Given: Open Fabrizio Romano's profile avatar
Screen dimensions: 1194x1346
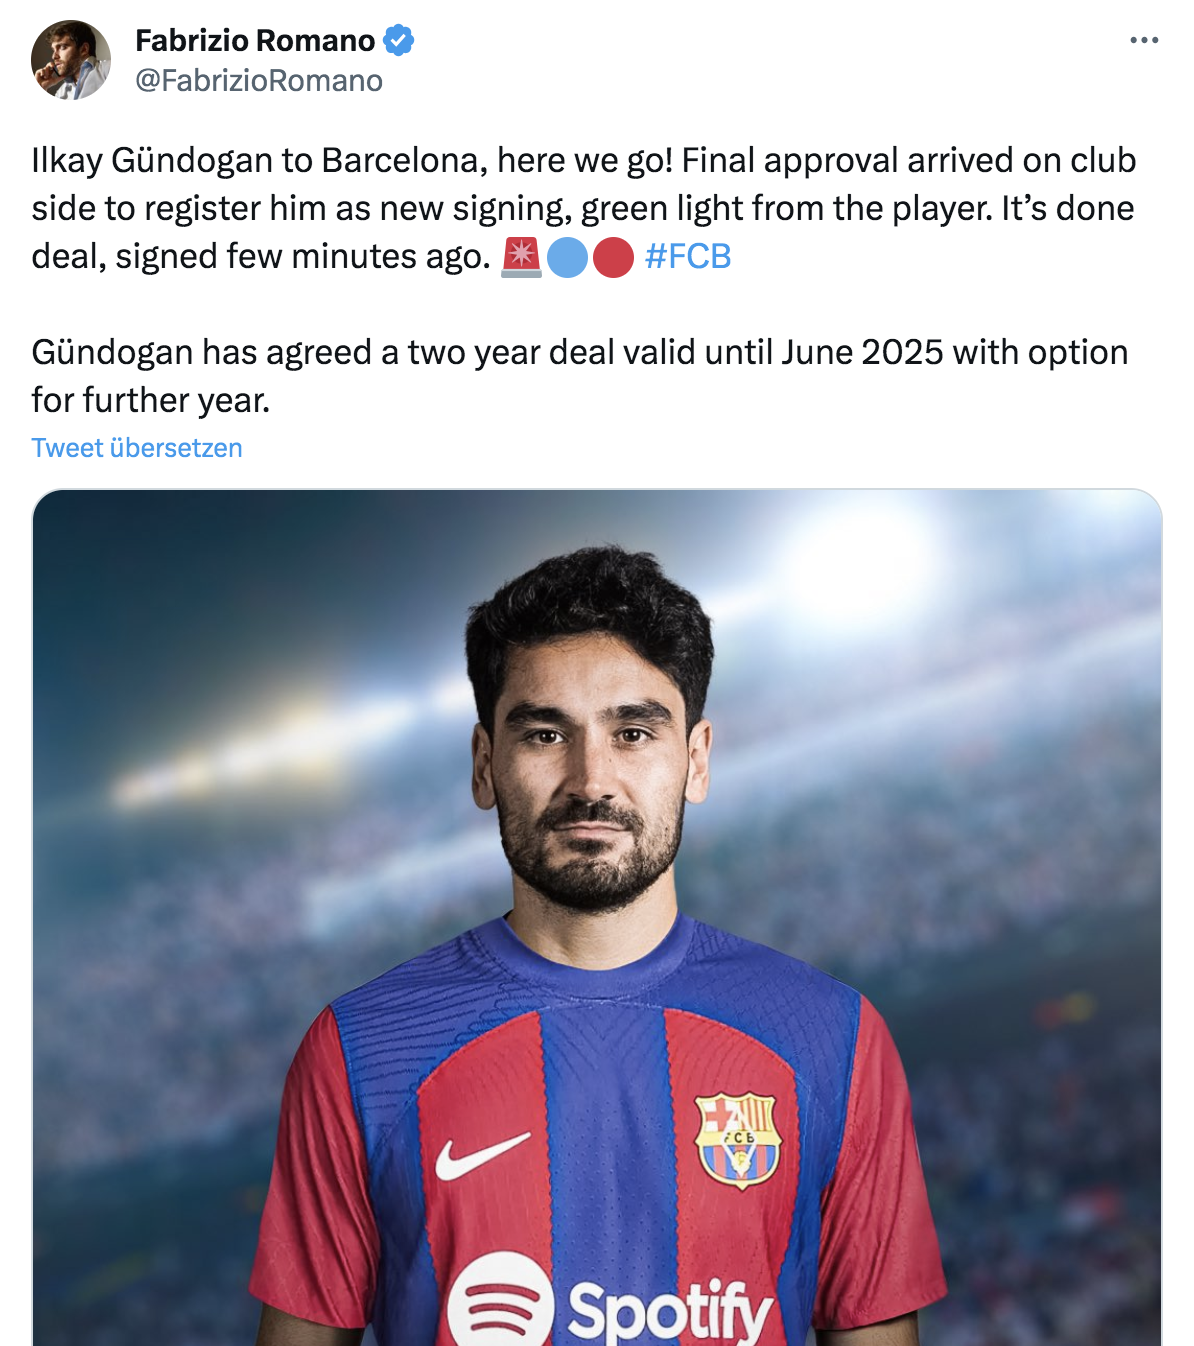Looking at the screenshot, I should (x=71, y=60).
